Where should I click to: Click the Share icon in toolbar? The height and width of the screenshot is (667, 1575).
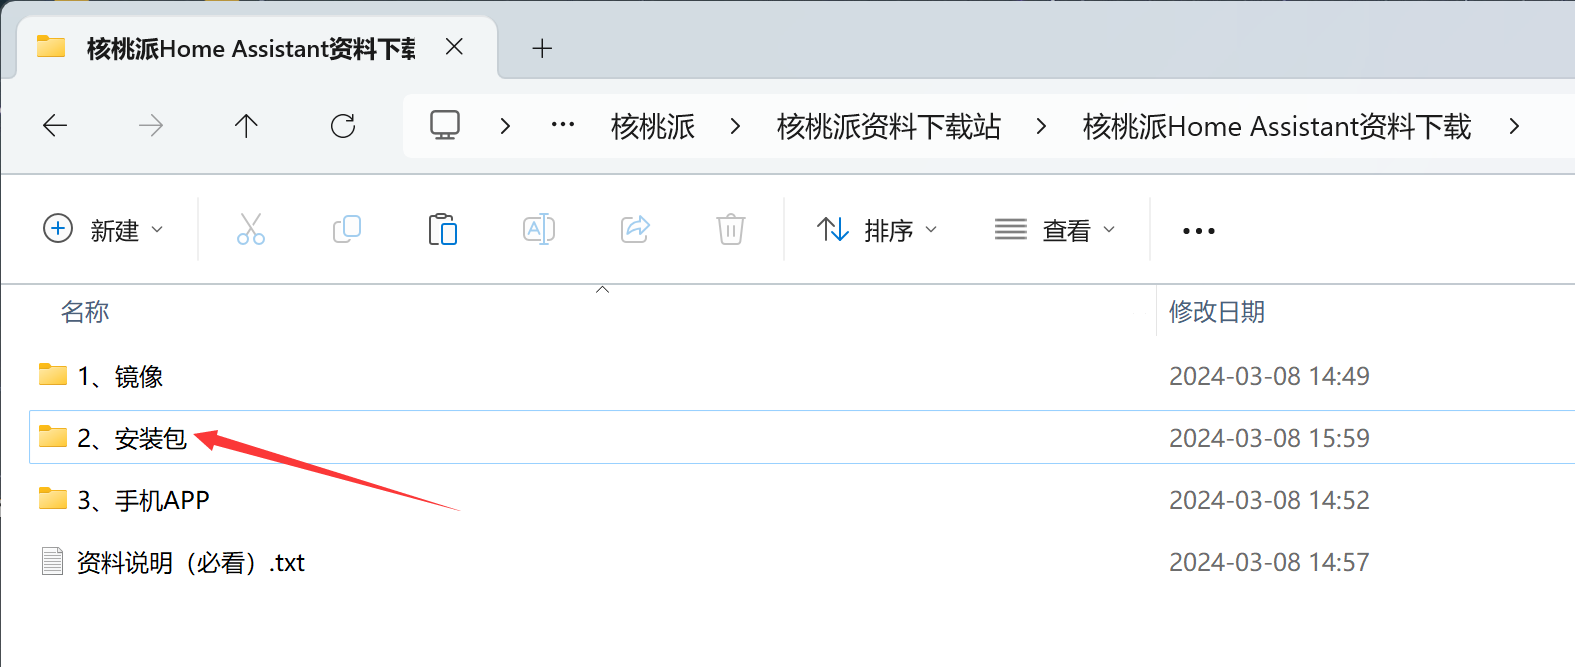tap(636, 229)
